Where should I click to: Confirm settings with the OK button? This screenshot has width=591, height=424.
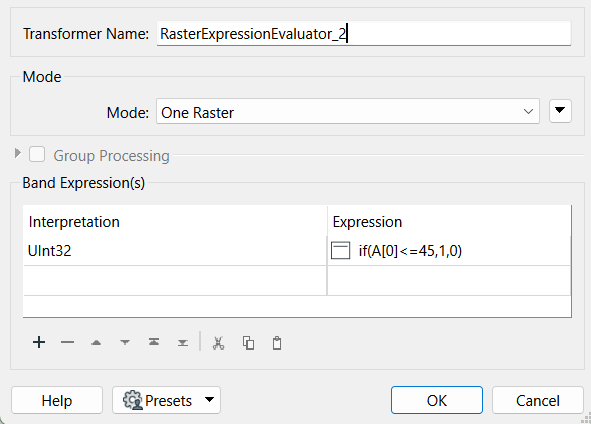[x=436, y=400]
